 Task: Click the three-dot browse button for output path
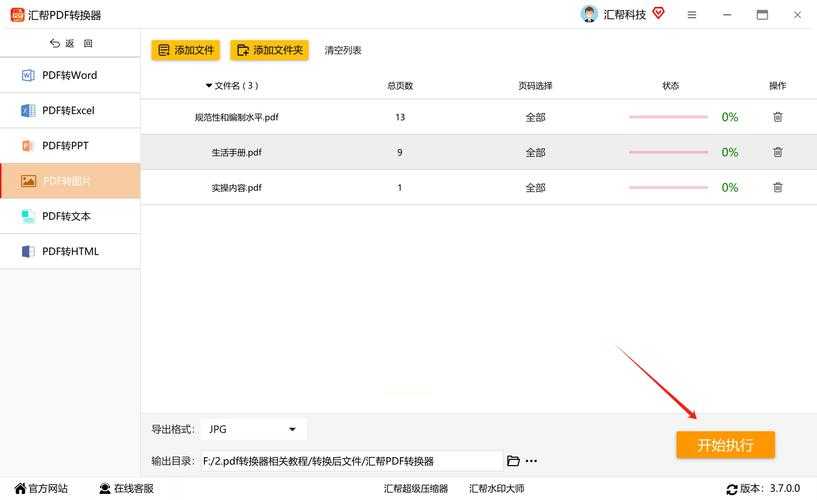coord(531,461)
